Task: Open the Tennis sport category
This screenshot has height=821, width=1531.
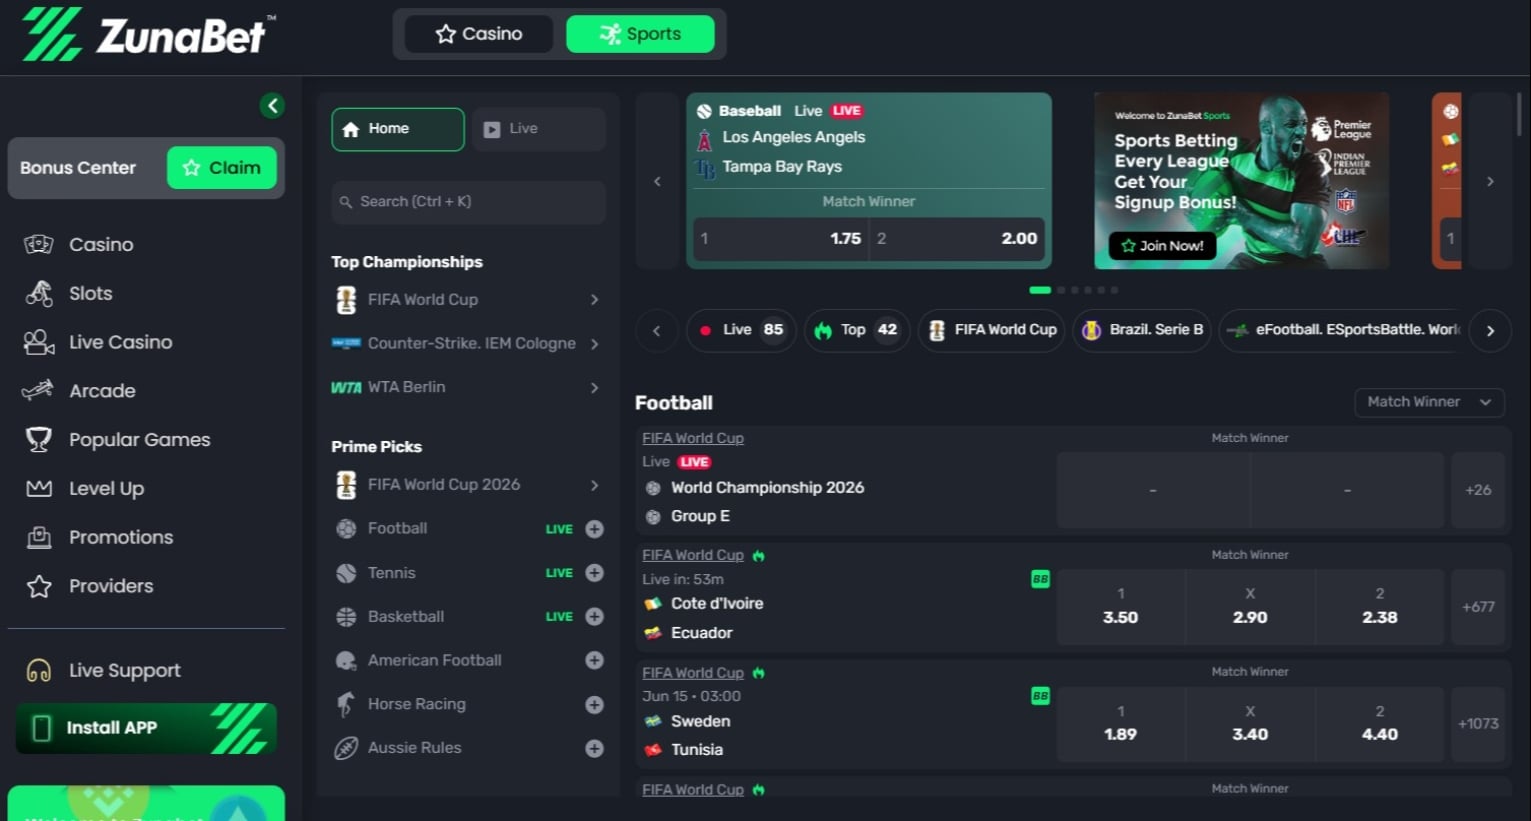Action: point(391,573)
